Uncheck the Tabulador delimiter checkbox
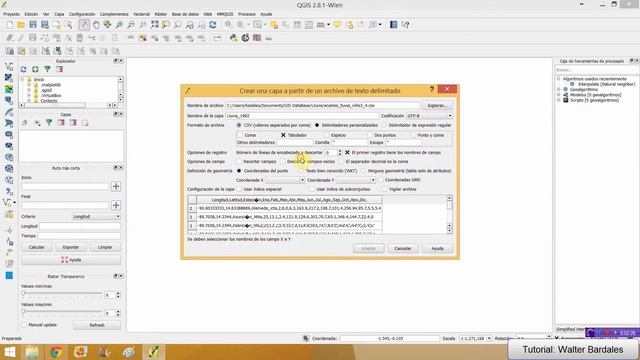Viewport: 640px width, 360px height. click(x=283, y=135)
